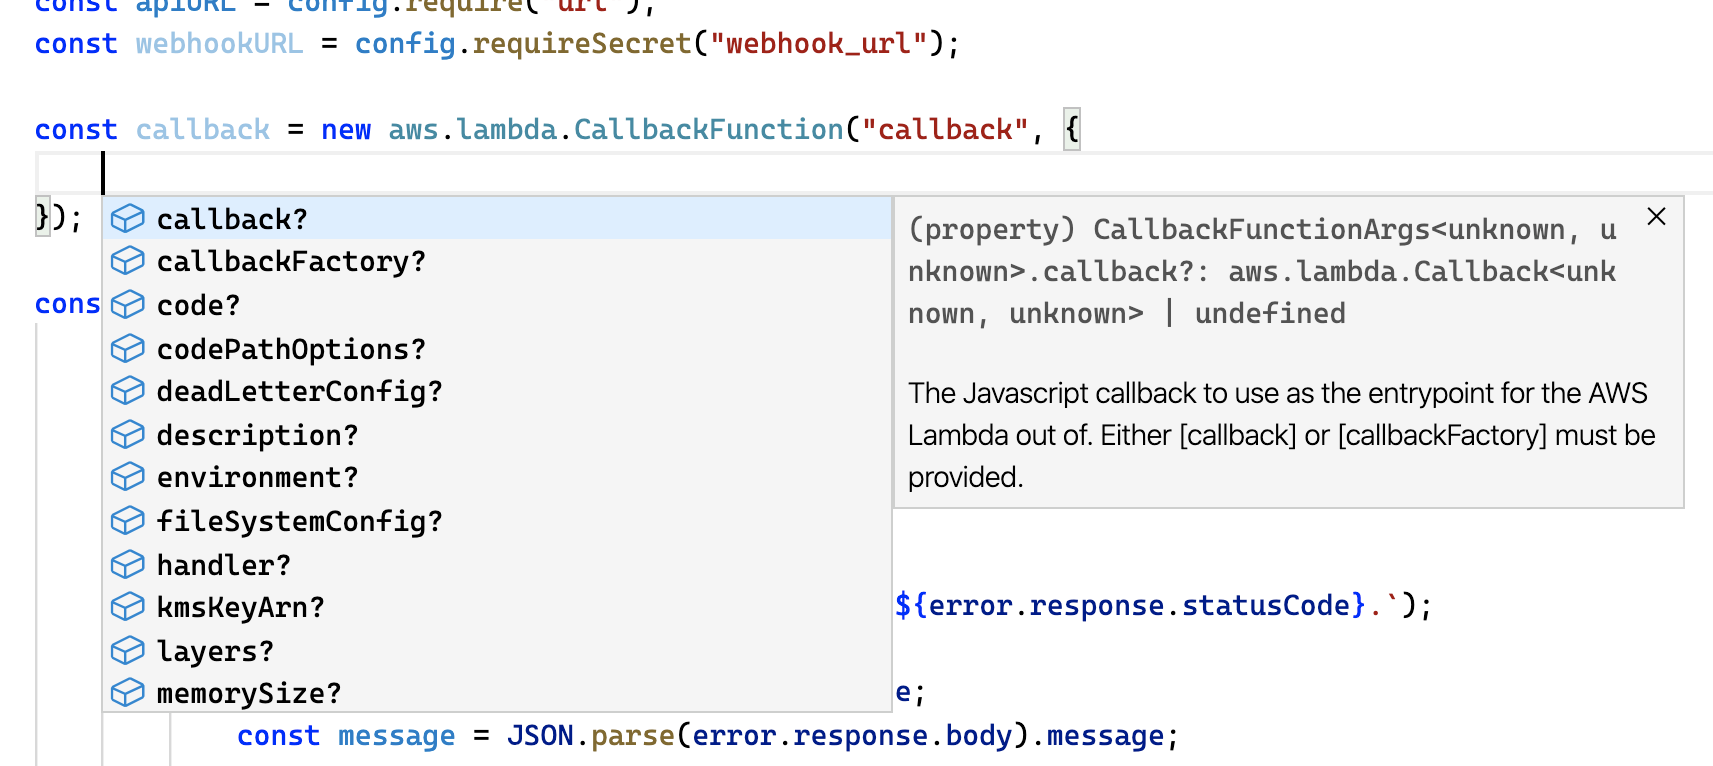Click error.response.body argument
1713x766 pixels.
(852, 736)
